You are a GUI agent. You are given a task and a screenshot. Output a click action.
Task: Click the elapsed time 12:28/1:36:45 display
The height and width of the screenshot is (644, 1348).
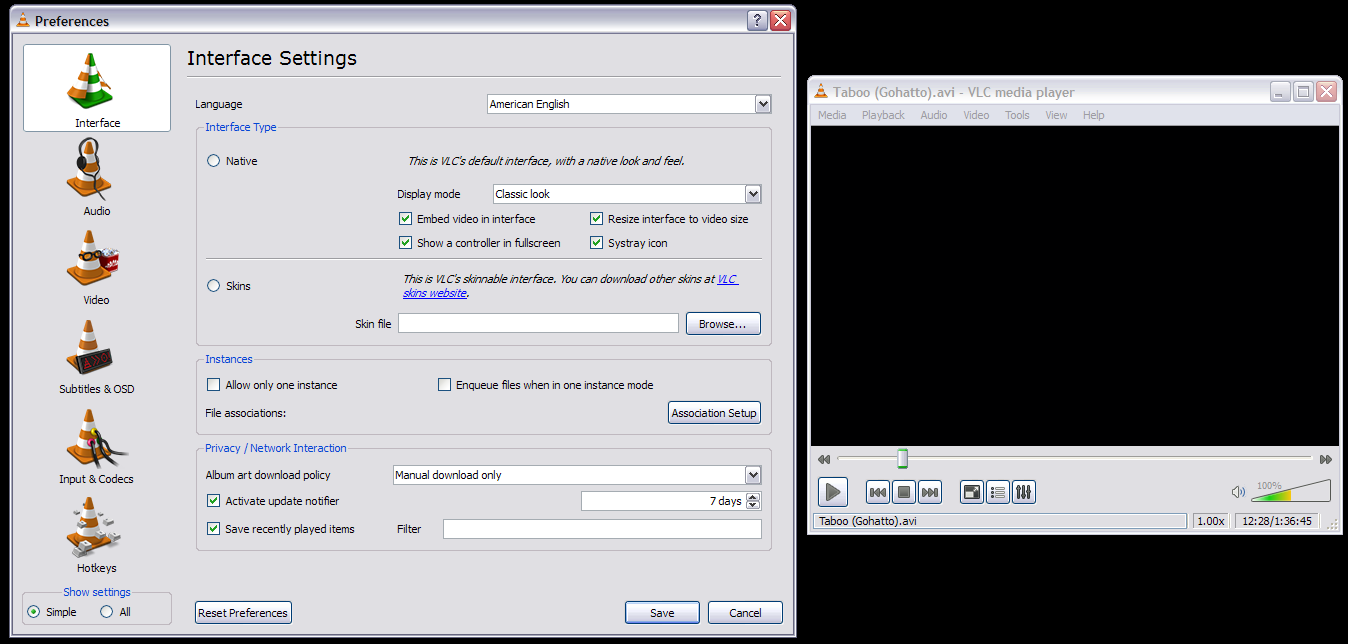1277,521
